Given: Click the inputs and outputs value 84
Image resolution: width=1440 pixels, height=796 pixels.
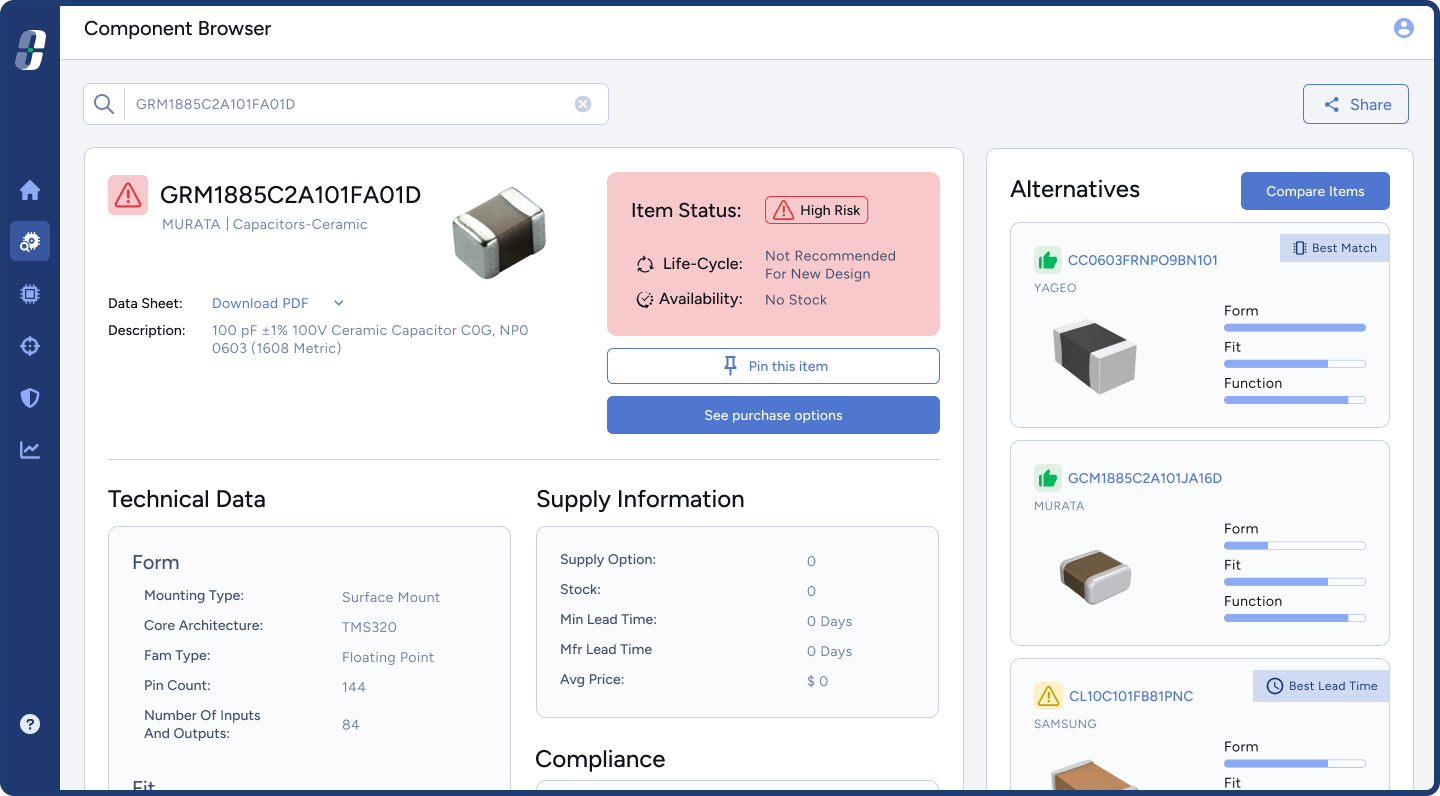Looking at the screenshot, I should (x=351, y=725).
